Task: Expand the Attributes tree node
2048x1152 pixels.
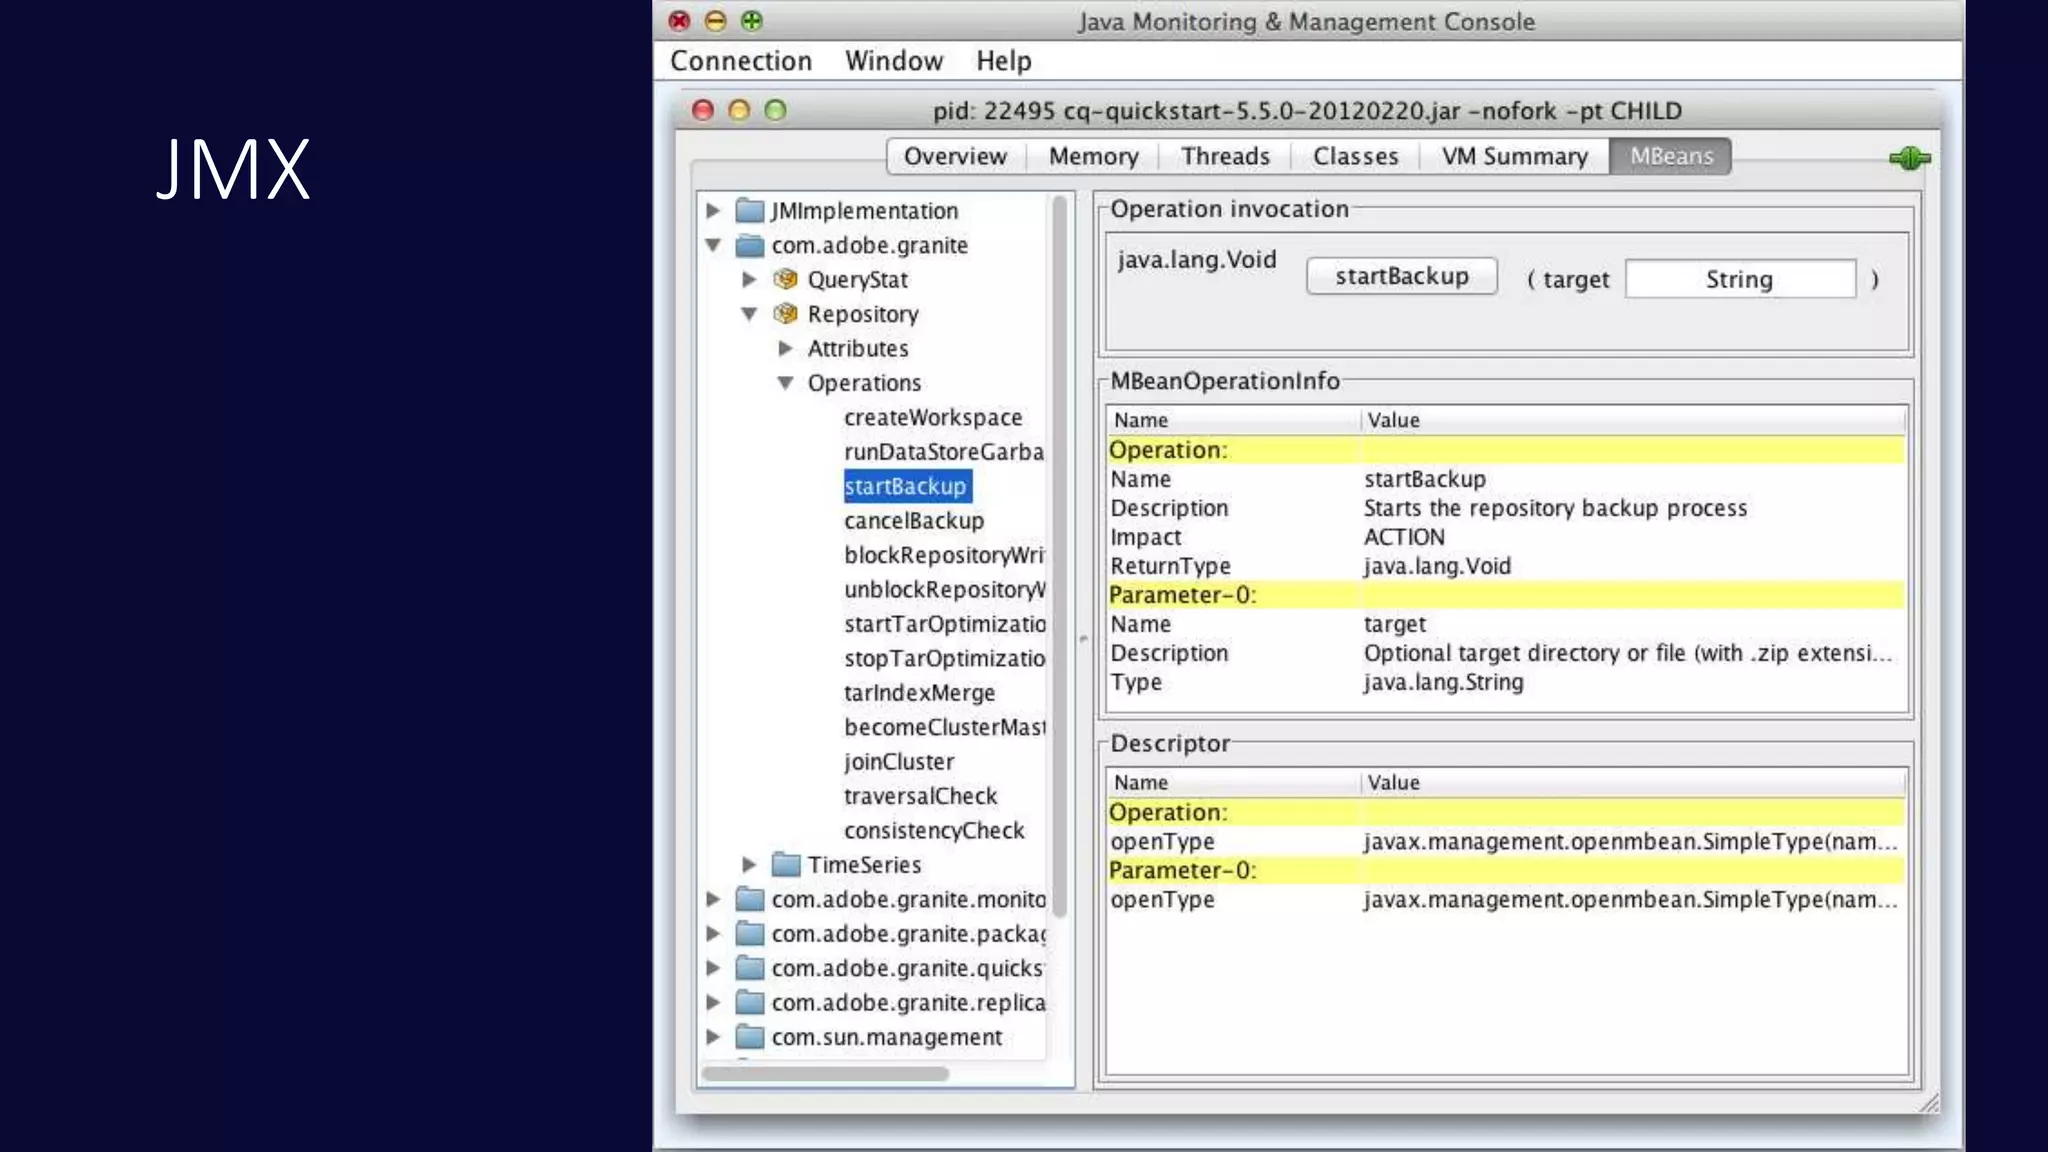Action: pyautogui.click(x=786, y=348)
